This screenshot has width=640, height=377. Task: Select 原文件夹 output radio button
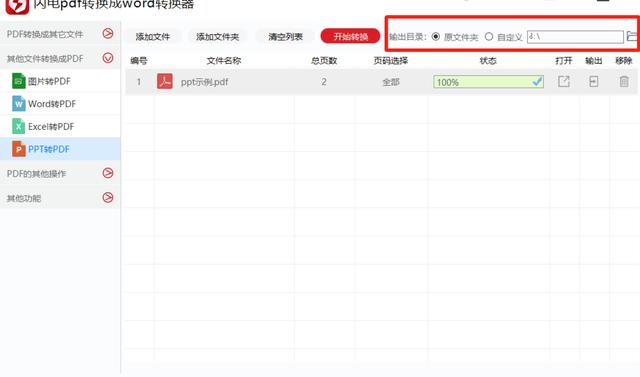pos(436,37)
